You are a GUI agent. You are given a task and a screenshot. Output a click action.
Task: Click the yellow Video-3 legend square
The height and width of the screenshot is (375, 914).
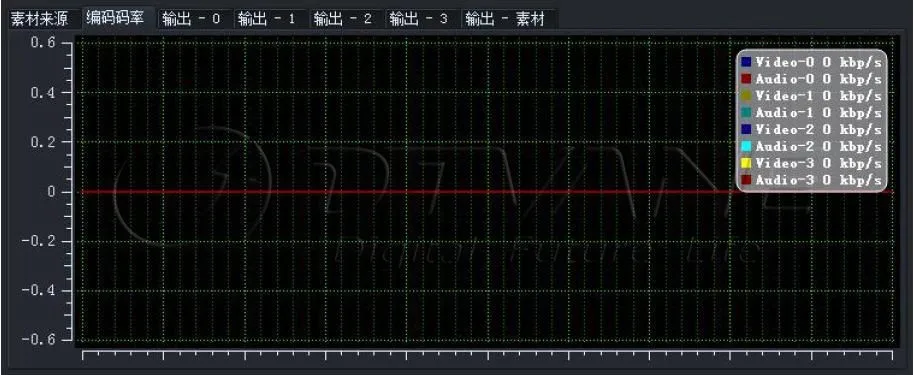[x=746, y=163]
